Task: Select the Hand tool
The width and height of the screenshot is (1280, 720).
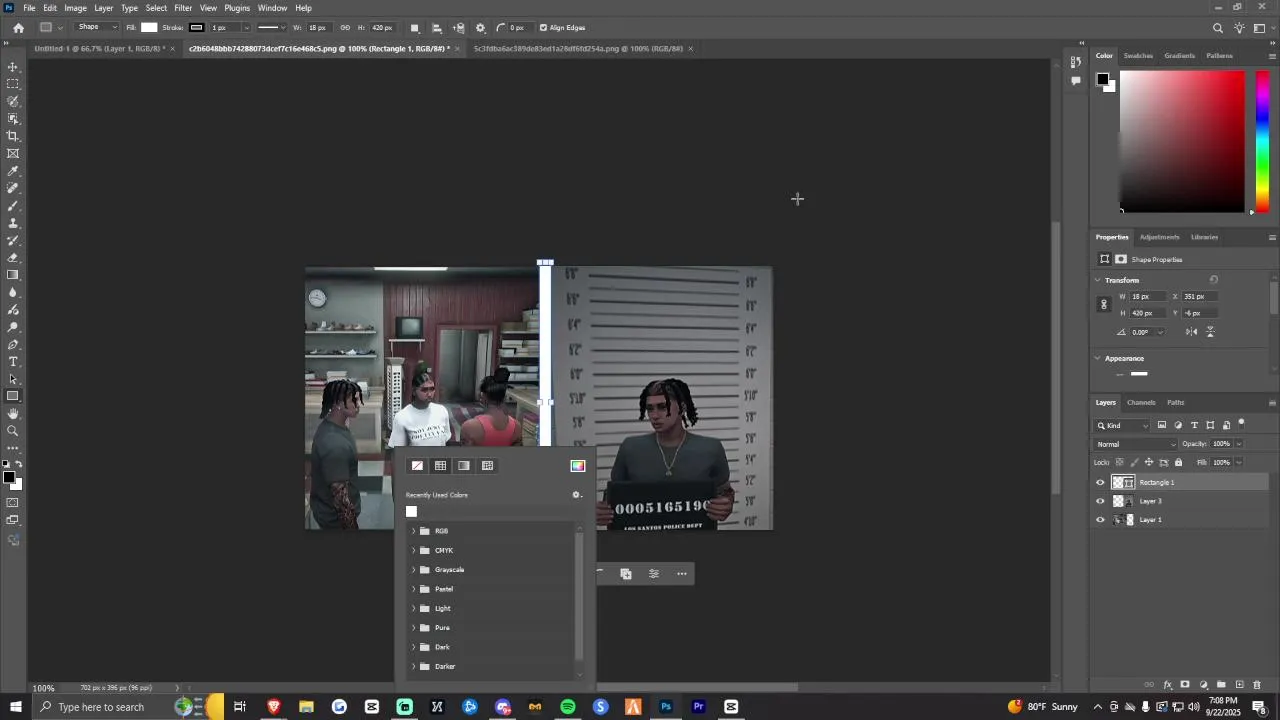Action: (x=13, y=414)
